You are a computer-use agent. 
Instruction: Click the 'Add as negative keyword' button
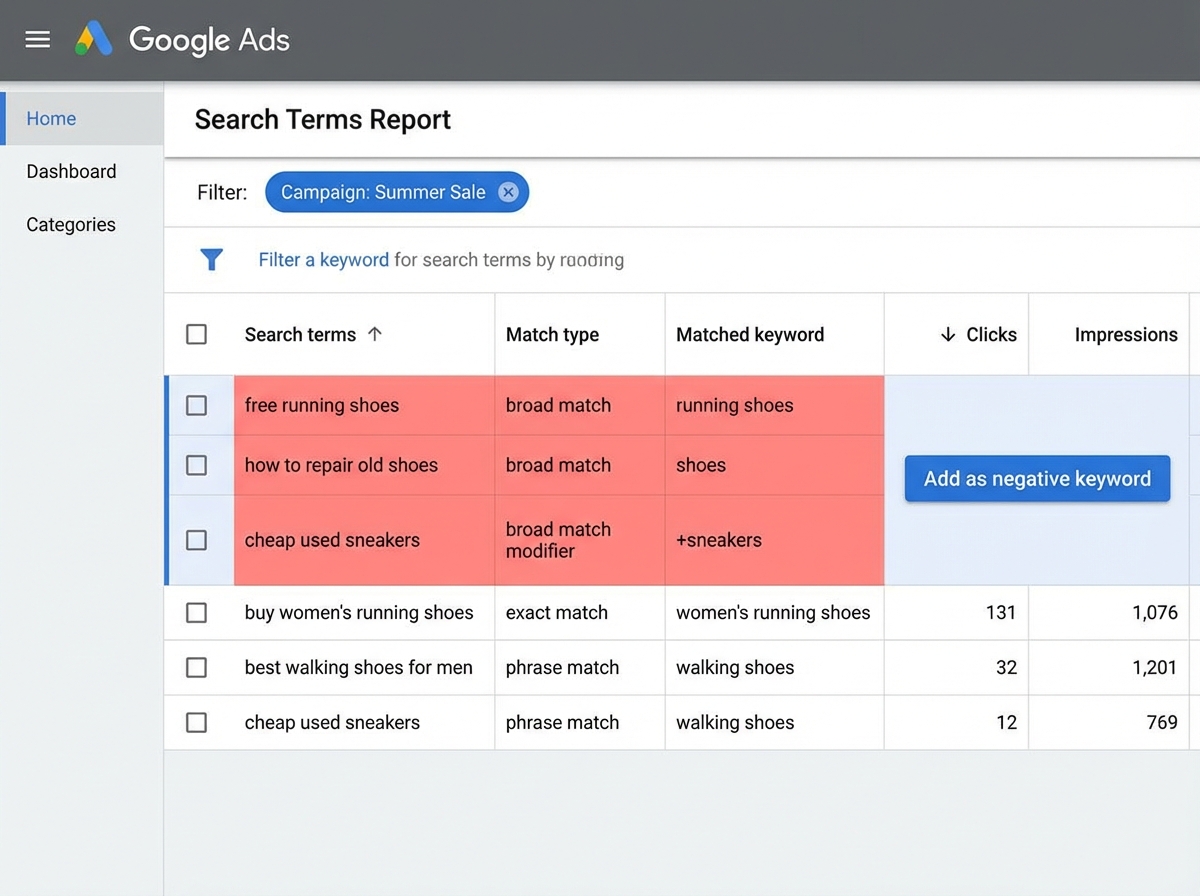tap(1036, 478)
